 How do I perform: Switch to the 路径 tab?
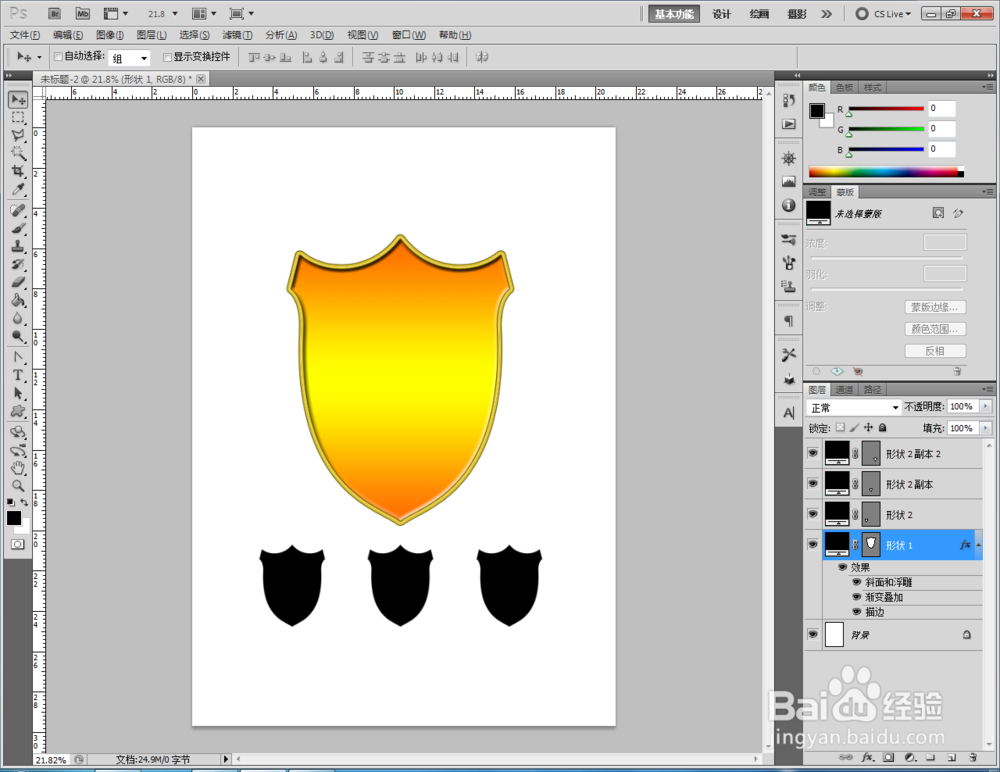tap(872, 390)
